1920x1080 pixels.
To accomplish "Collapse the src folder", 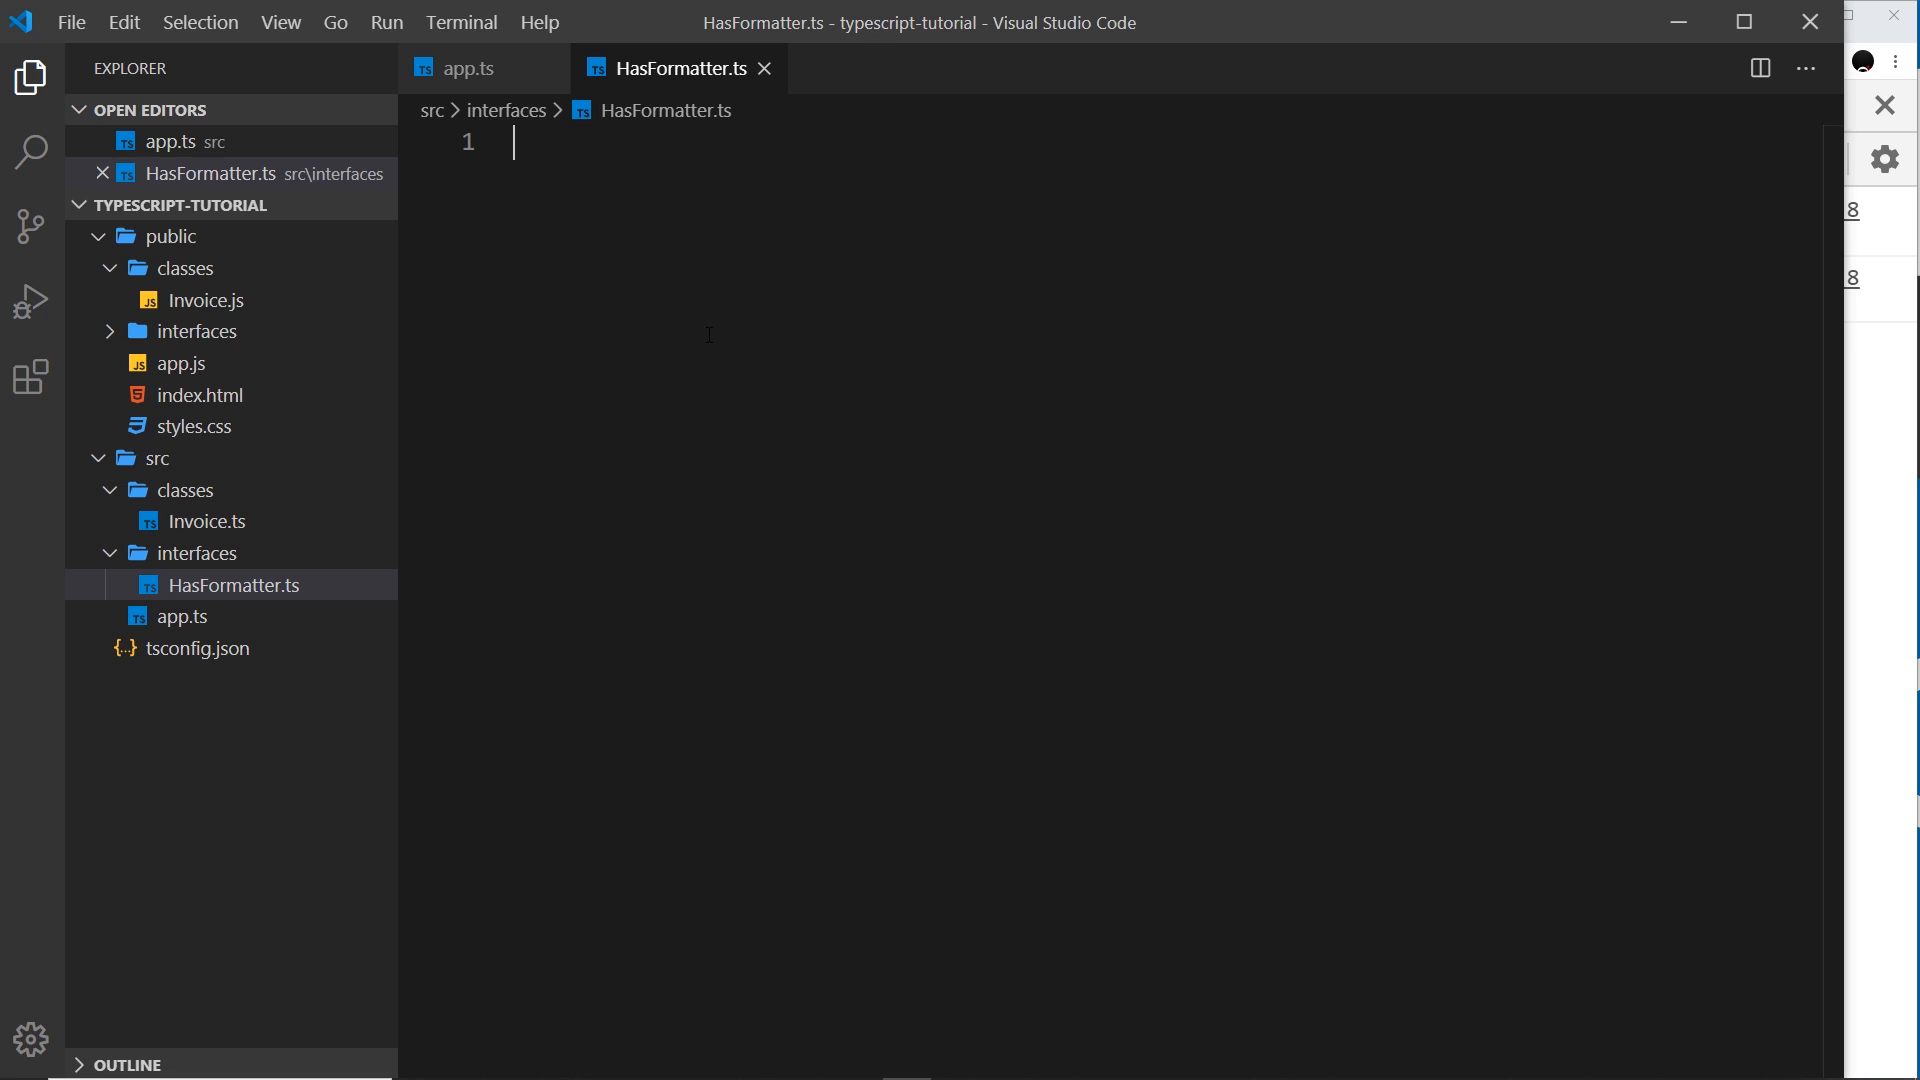I will (x=98, y=458).
